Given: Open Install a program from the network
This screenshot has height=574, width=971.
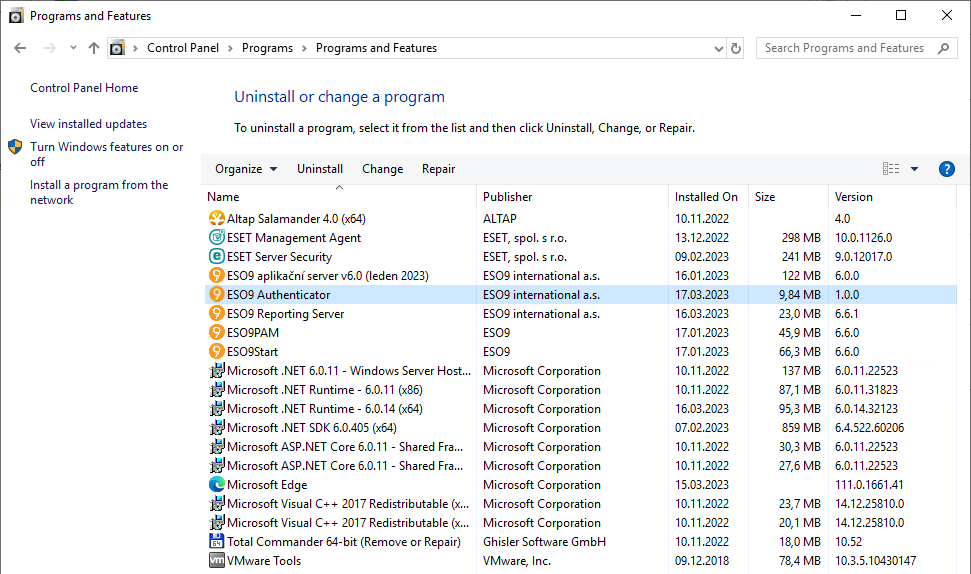Looking at the screenshot, I should pyautogui.click(x=99, y=193).
